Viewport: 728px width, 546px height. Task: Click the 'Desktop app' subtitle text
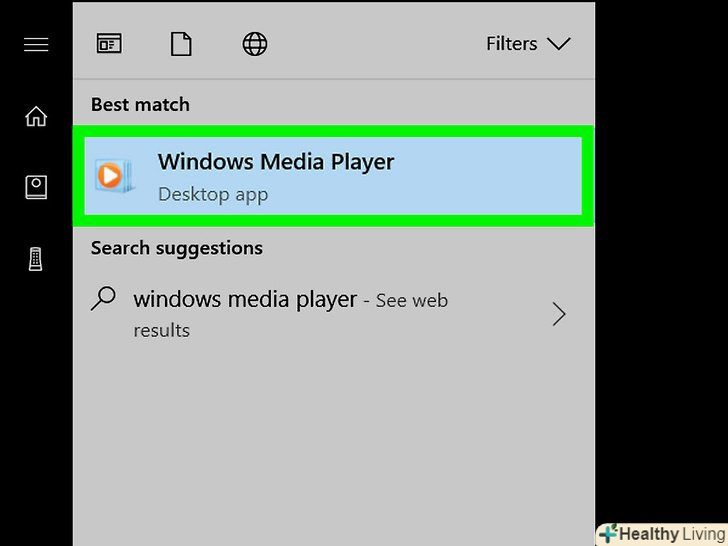(x=213, y=195)
